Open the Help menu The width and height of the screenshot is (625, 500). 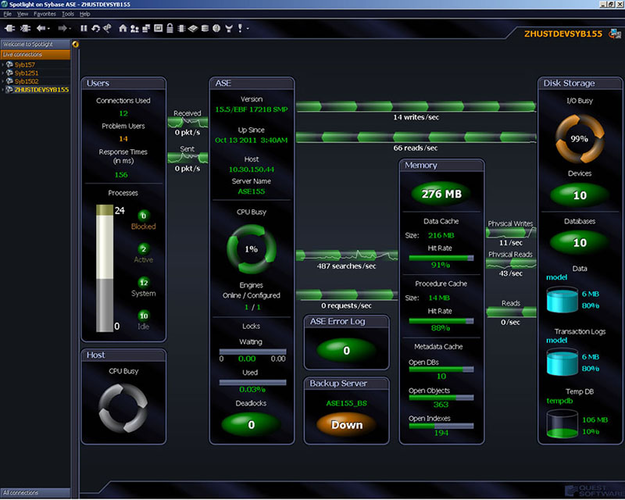click(x=85, y=14)
